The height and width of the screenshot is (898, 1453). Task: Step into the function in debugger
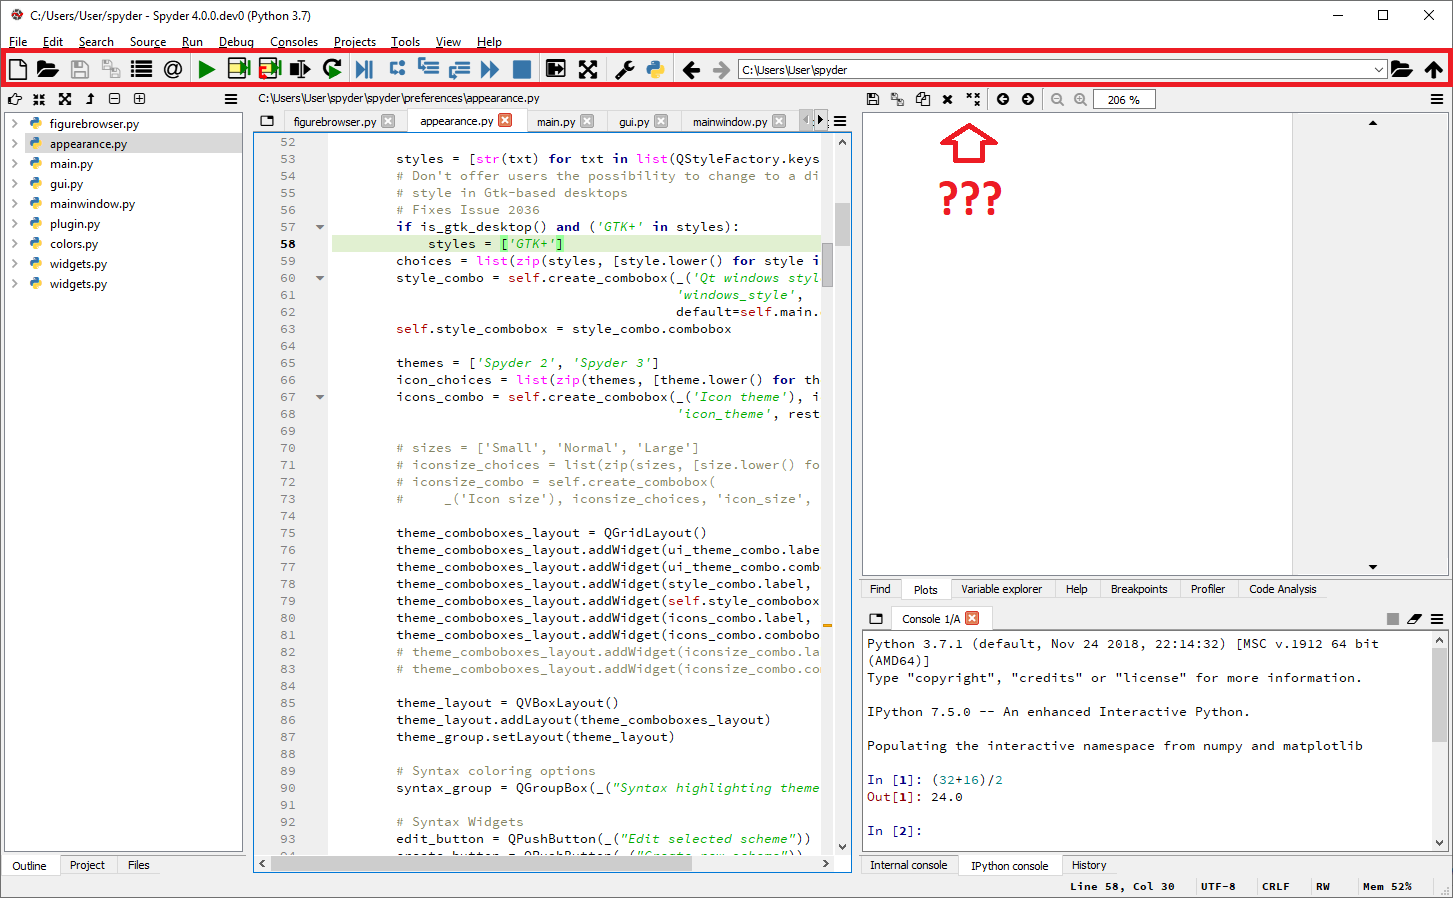tap(428, 68)
